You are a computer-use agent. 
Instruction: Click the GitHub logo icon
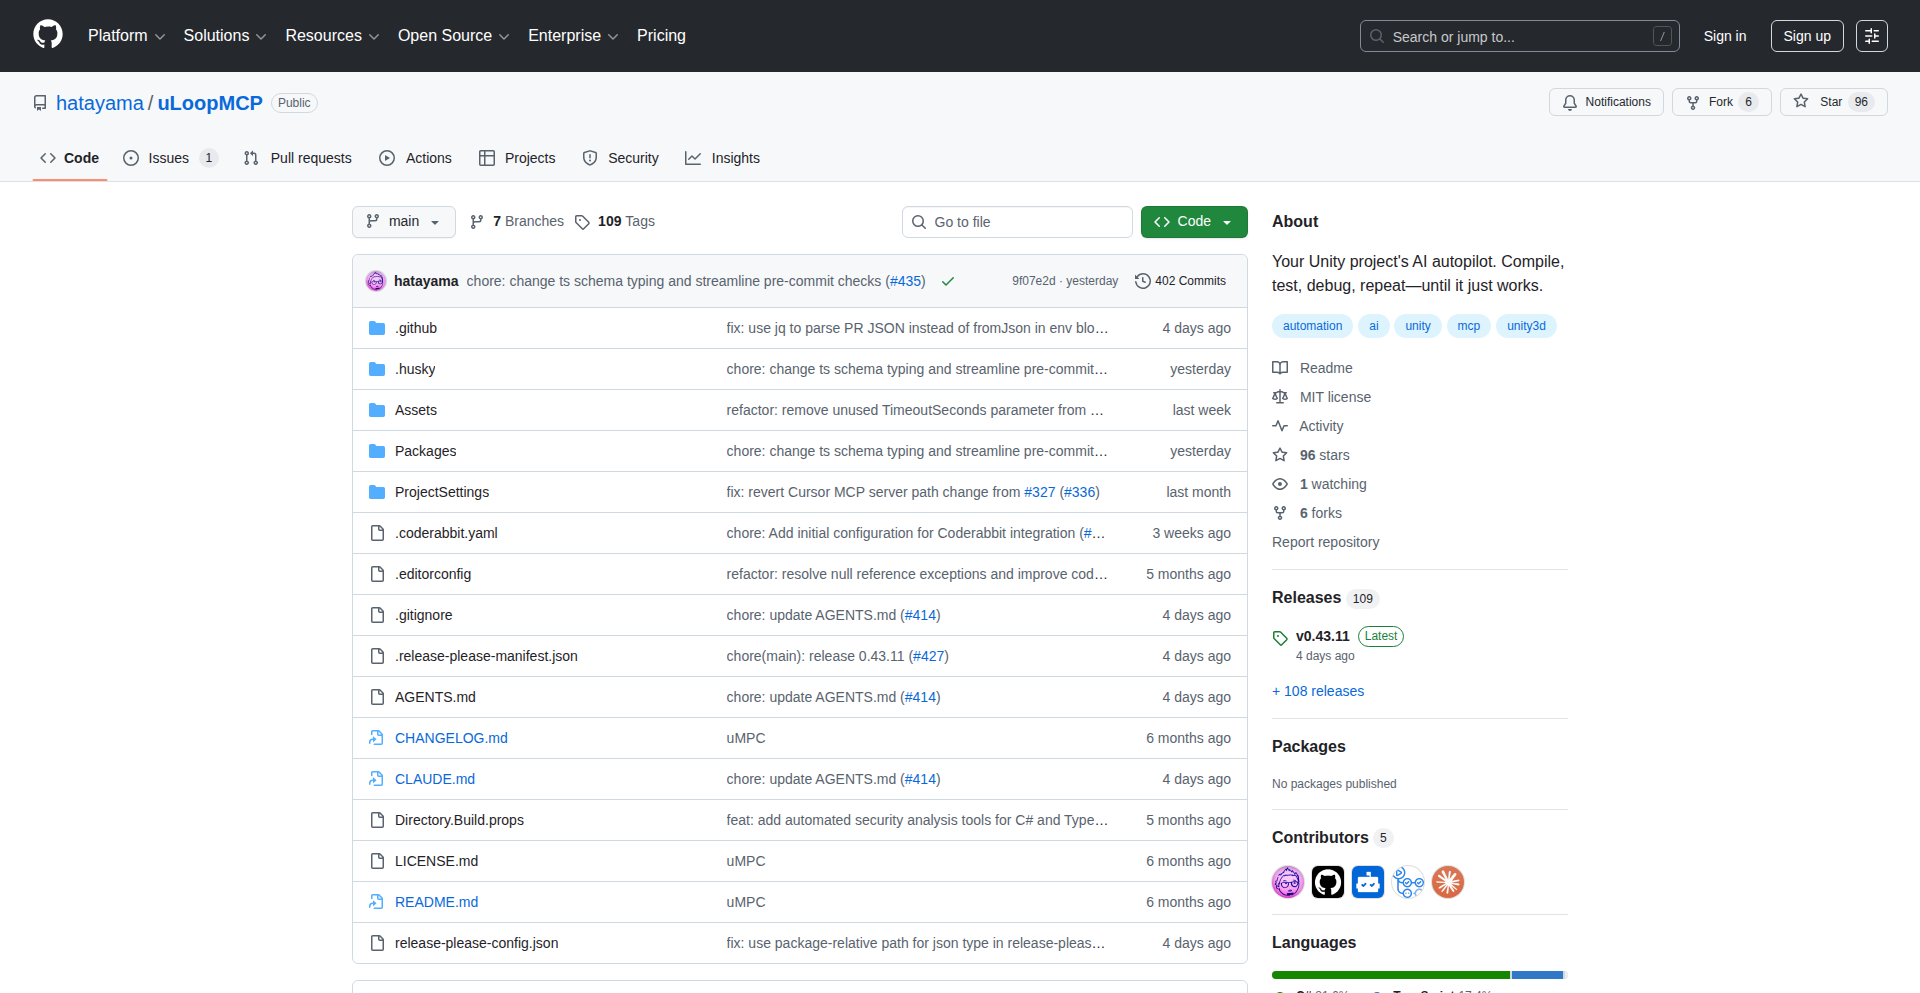click(x=48, y=35)
